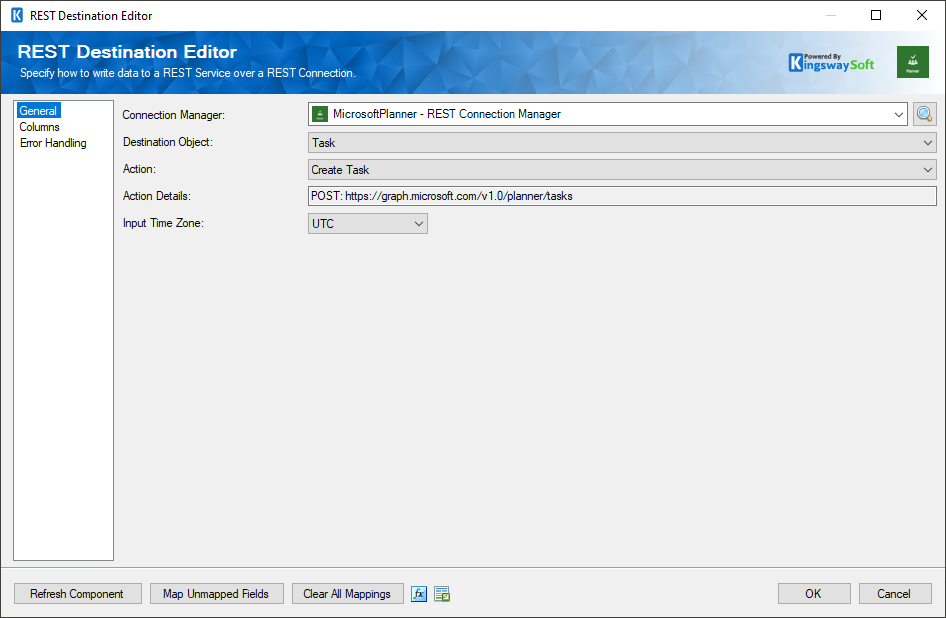Select the General page in sidebar
The height and width of the screenshot is (618, 946).
pyautogui.click(x=38, y=110)
